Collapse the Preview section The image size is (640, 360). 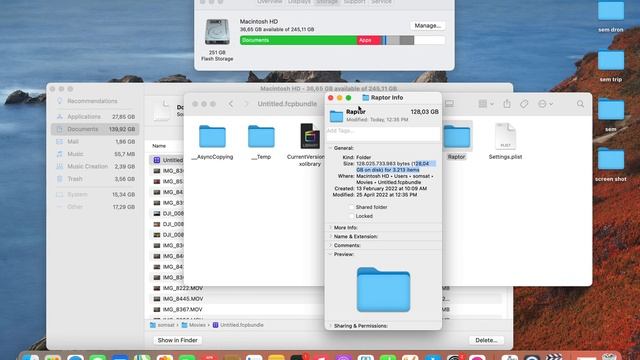click(331, 254)
